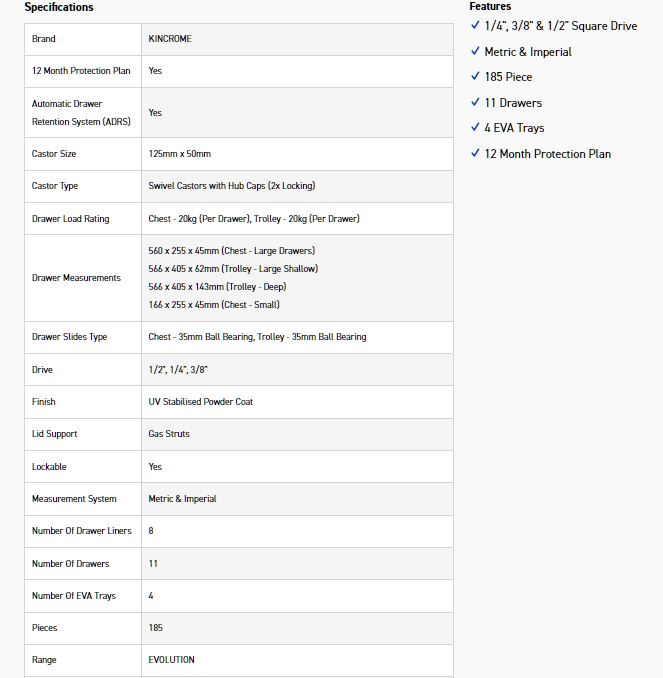Click the checkmark next to Square Drive feature
Screen dimensions: 663x678
point(475,26)
